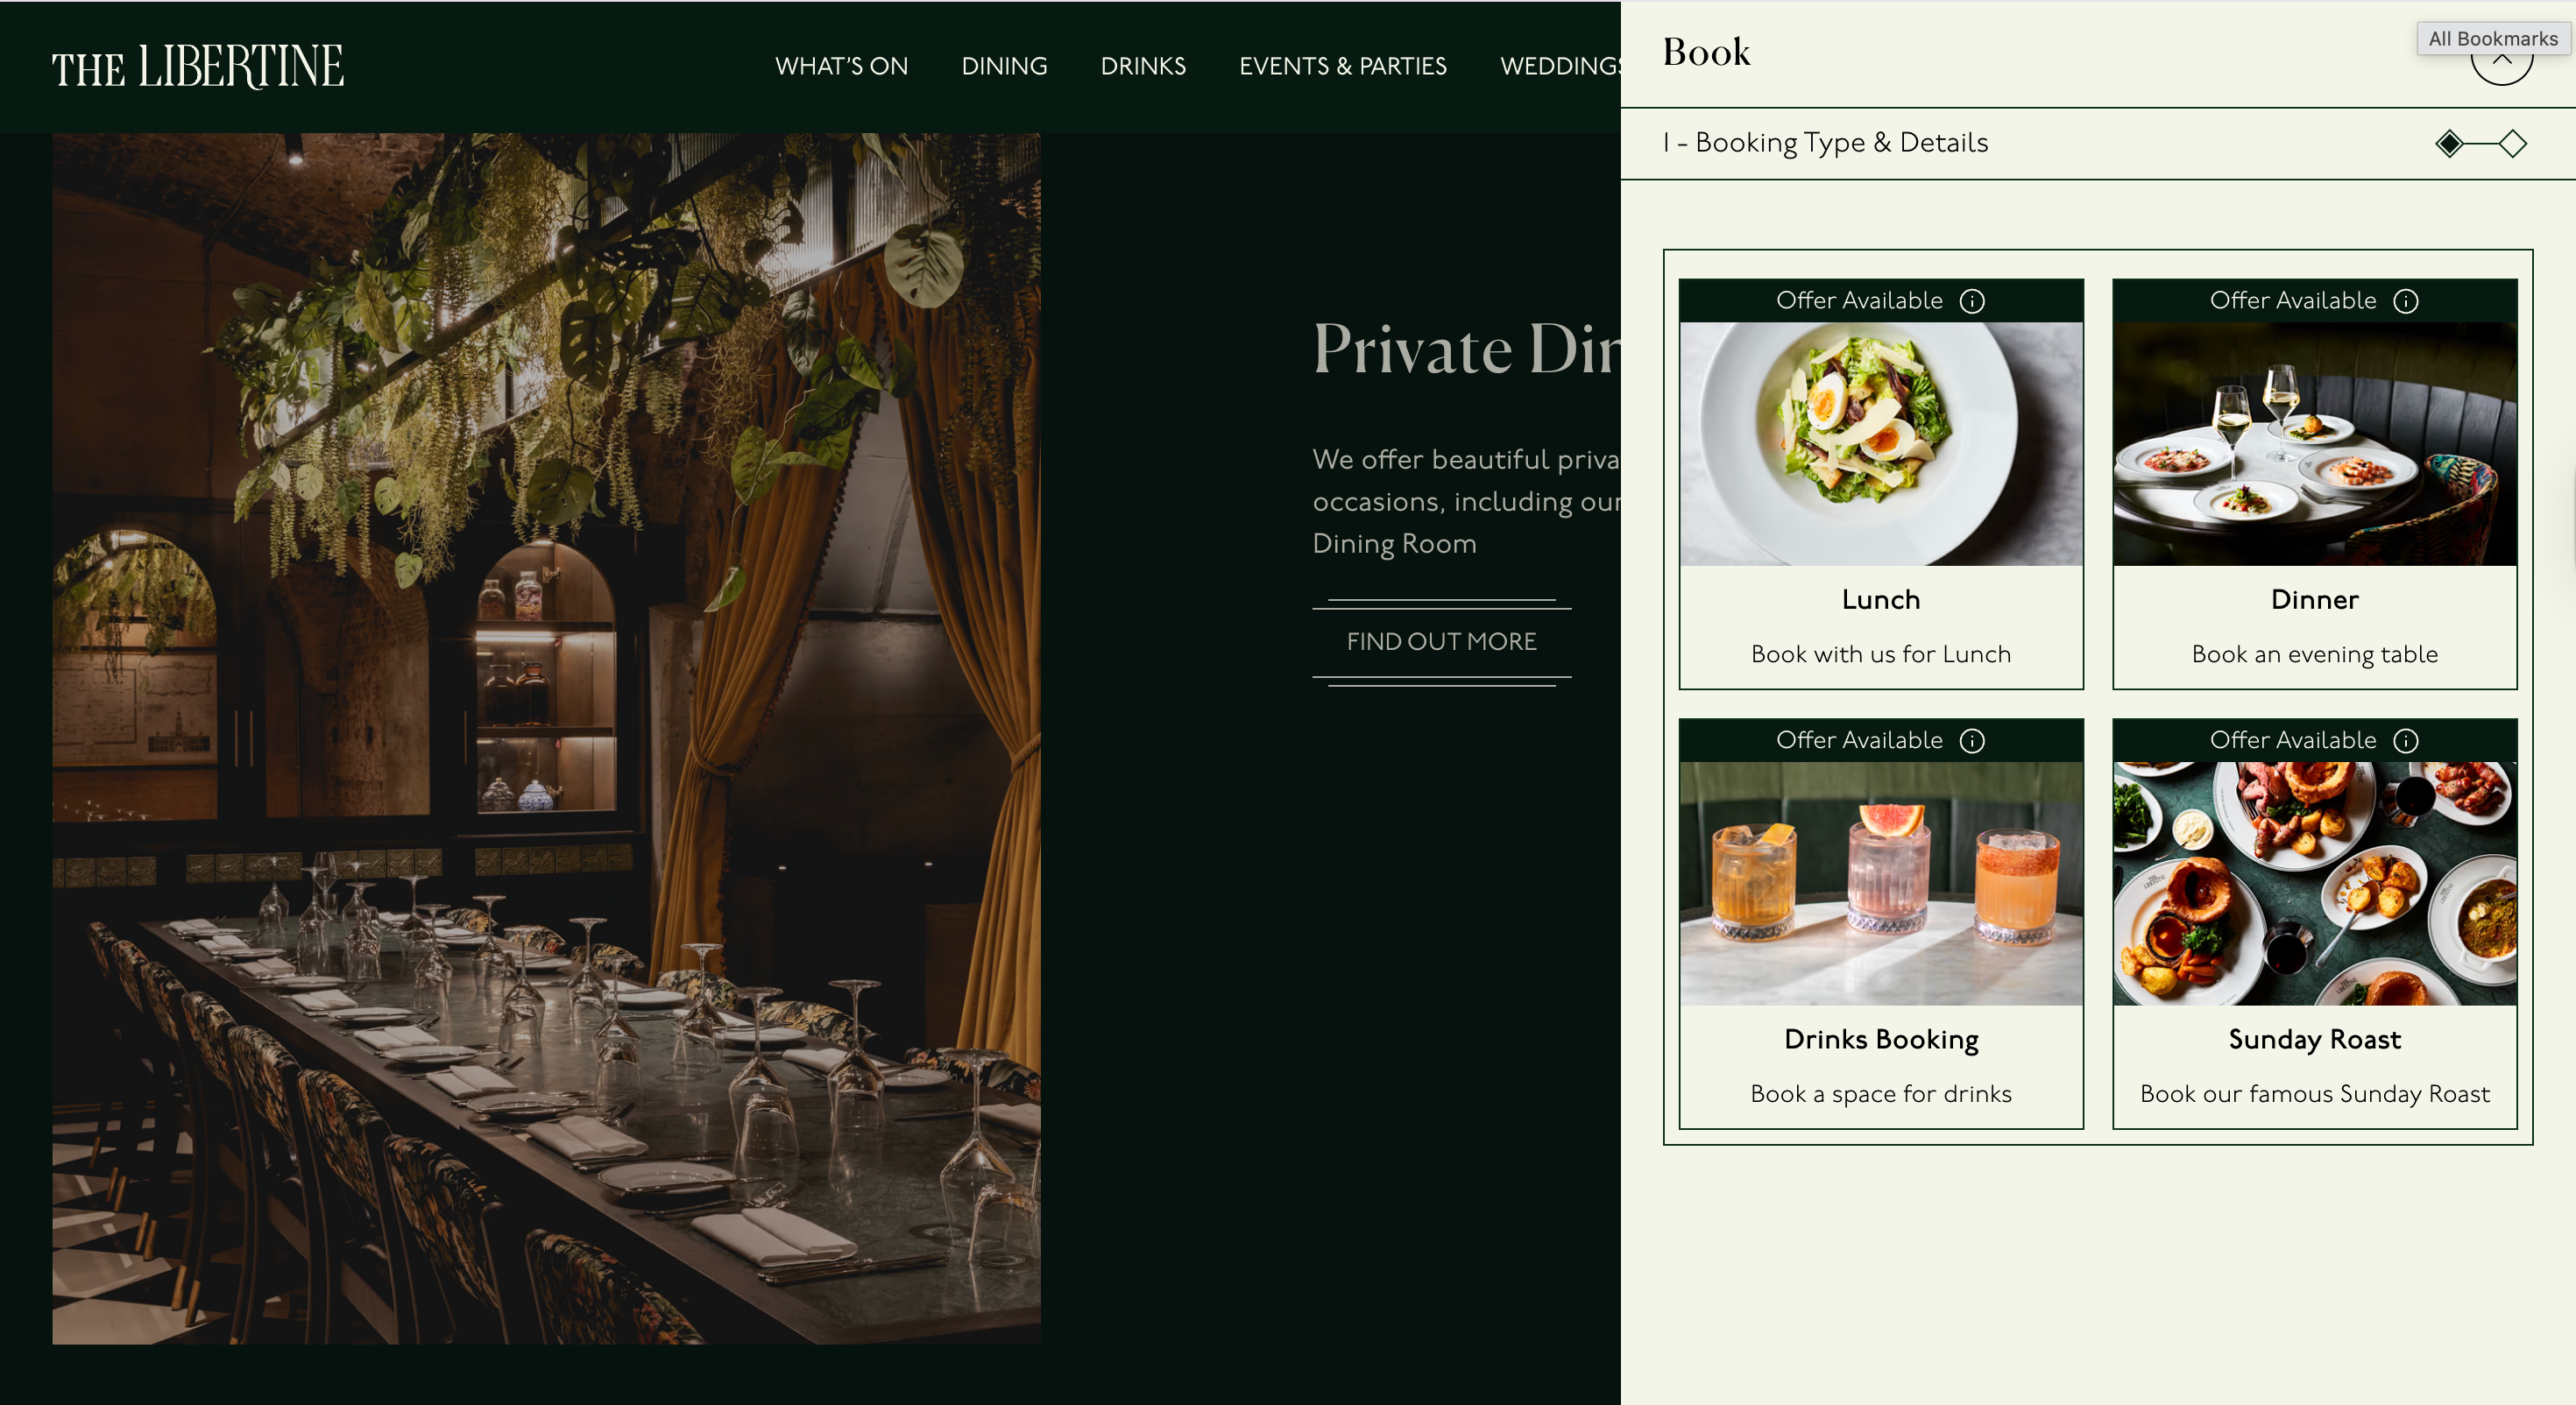Open info icon on Drinks Booking offer
This screenshot has width=2576, height=1405.
click(1972, 741)
